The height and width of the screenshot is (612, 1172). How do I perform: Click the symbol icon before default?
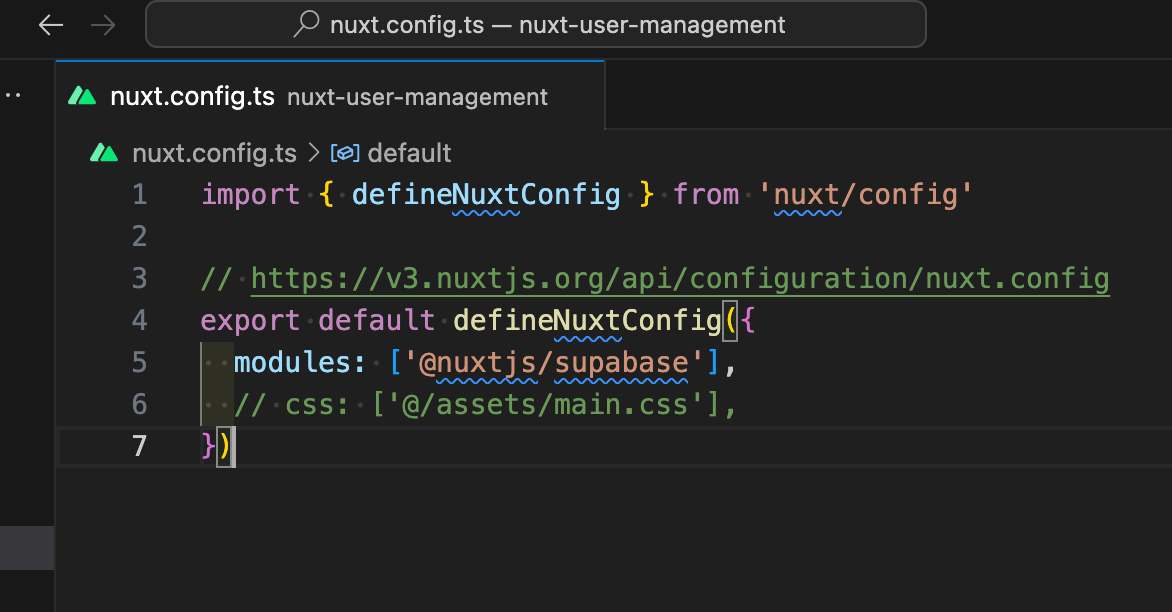[345, 153]
